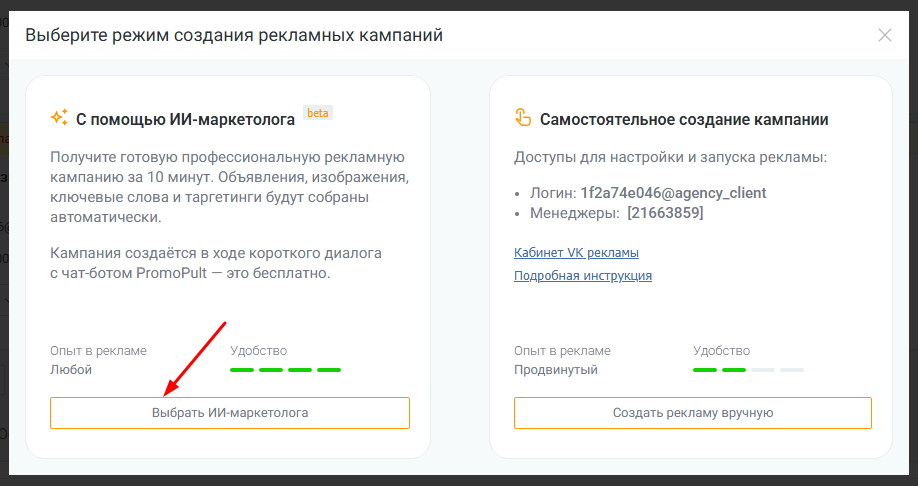918x486 pixels.
Task: Click the hand pointer icon beside Самостоятельное создание
Action: [x=523, y=118]
